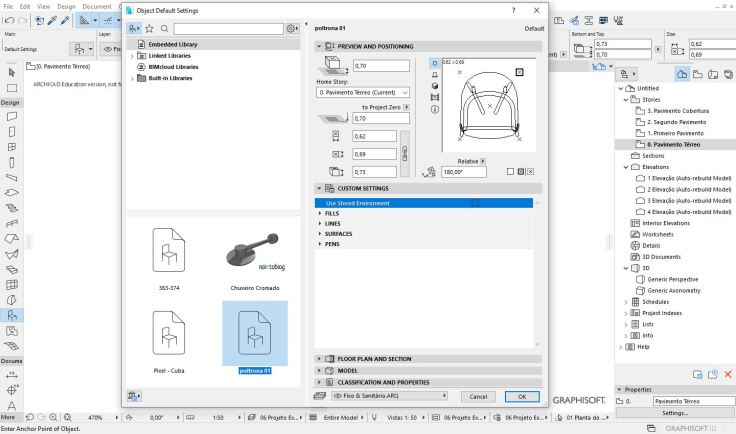Image resolution: width=736 pixels, height=434 pixels.
Task: Click the Inject Parameters syringe icon
Action: tap(65, 20)
